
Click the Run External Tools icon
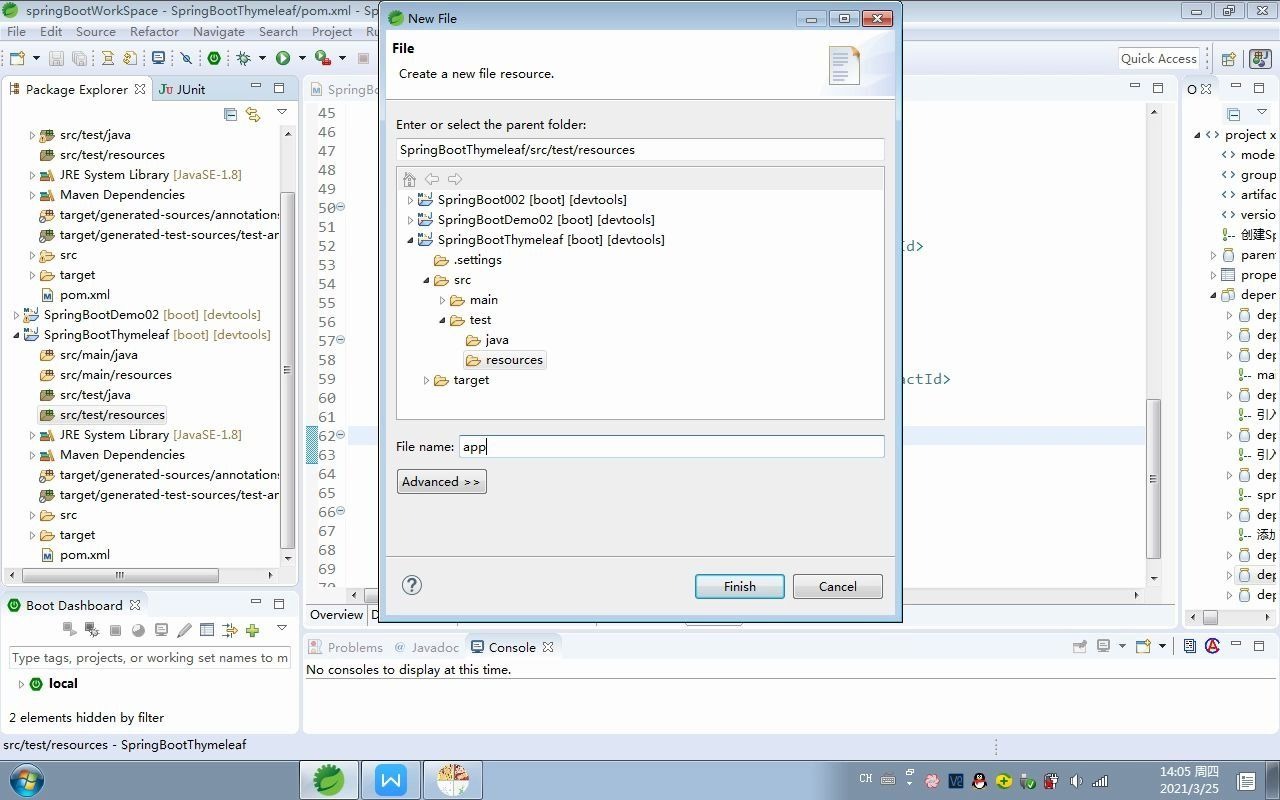pos(322,58)
